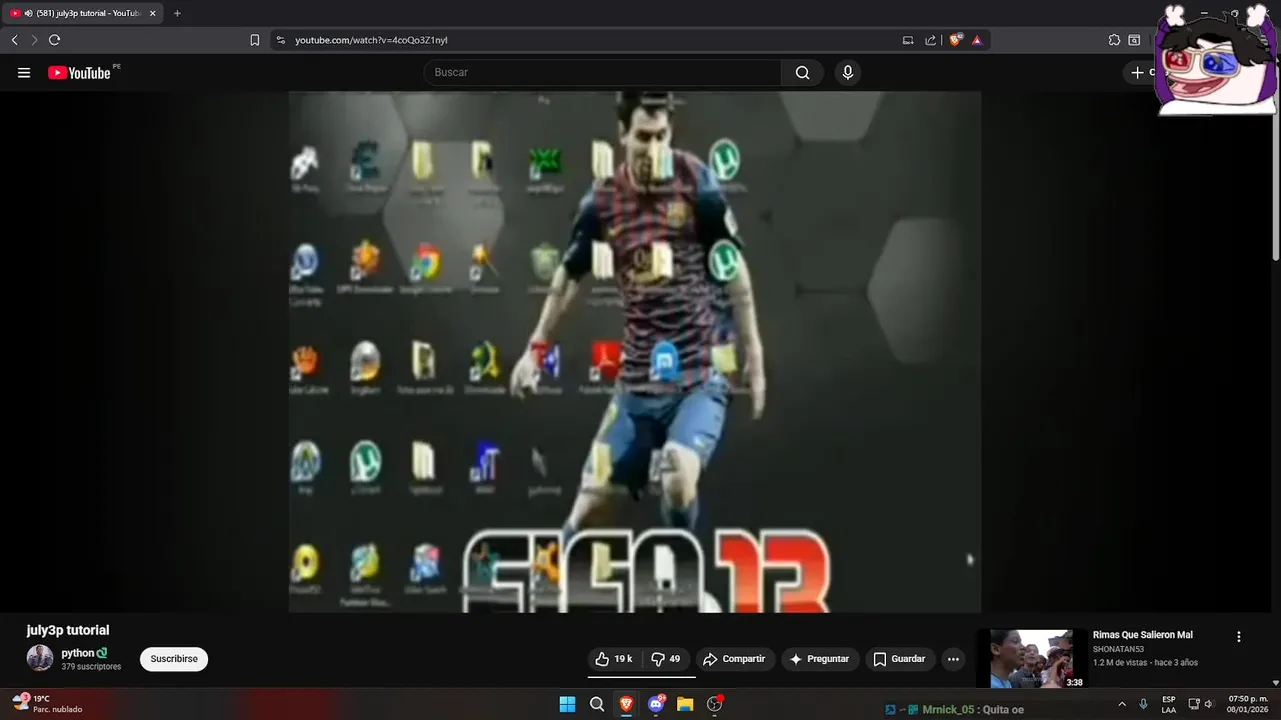
Task: Click the youtube.com address bar URL
Action: 371,40
